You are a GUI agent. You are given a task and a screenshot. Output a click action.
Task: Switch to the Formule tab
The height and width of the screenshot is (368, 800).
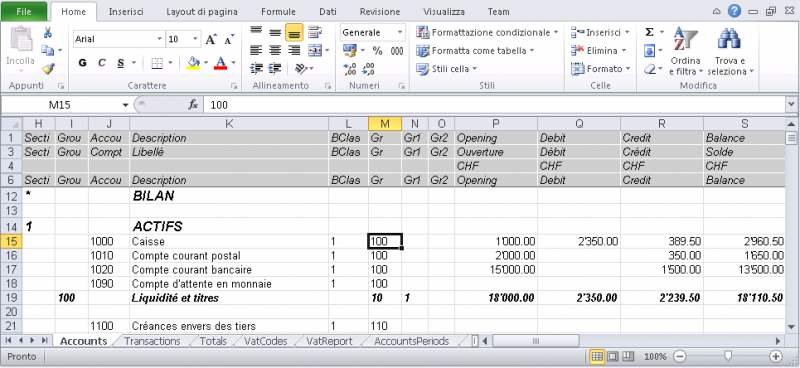coord(279,11)
